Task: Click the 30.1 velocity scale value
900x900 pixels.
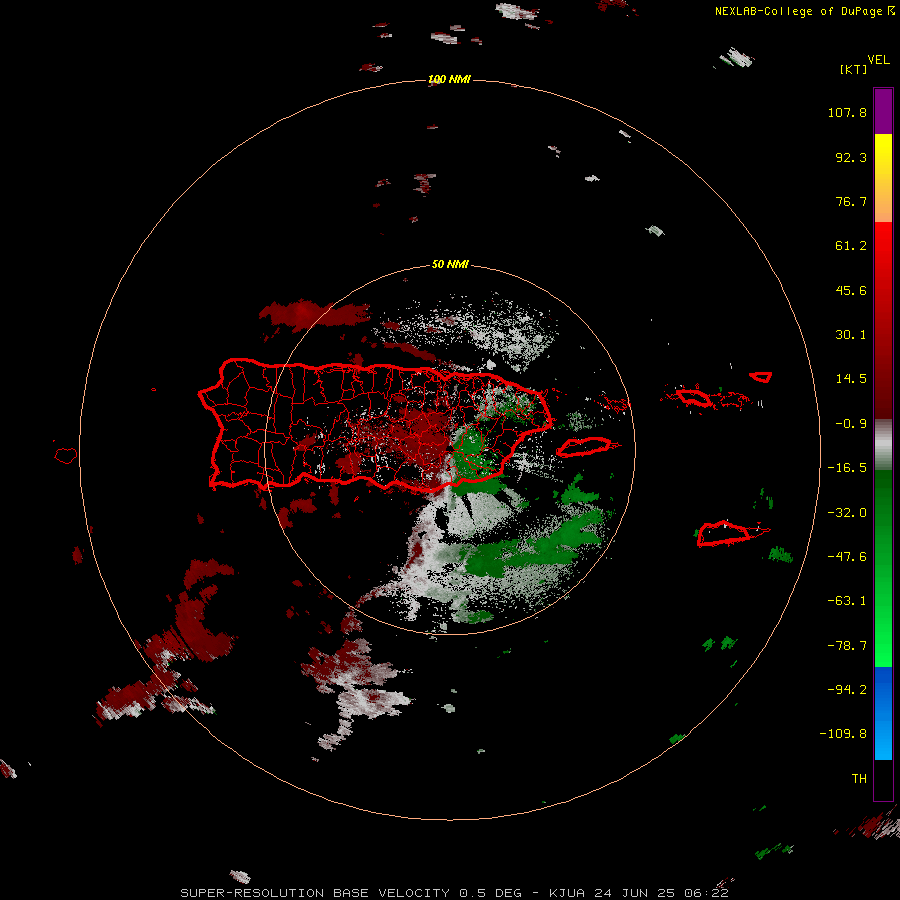Action: pos(851,335)
